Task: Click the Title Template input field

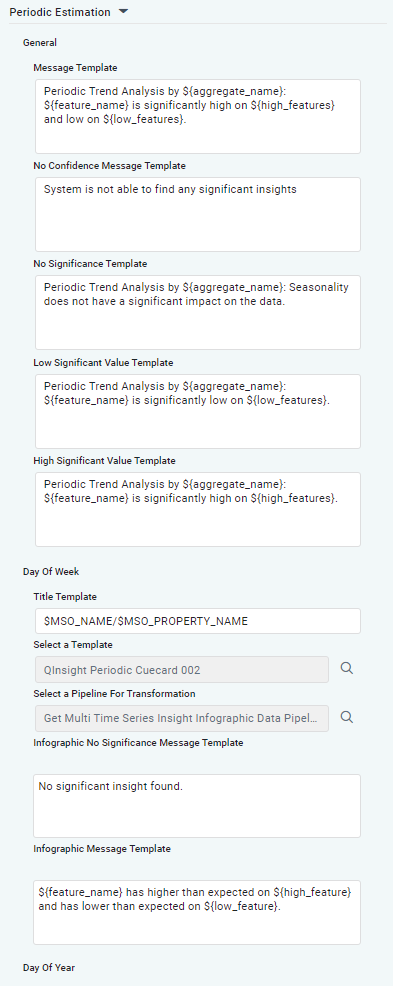Action: coord(197,621)
